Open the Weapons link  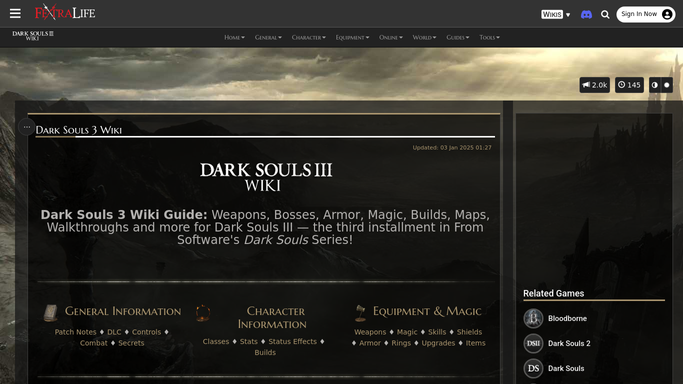click(370, 332)
